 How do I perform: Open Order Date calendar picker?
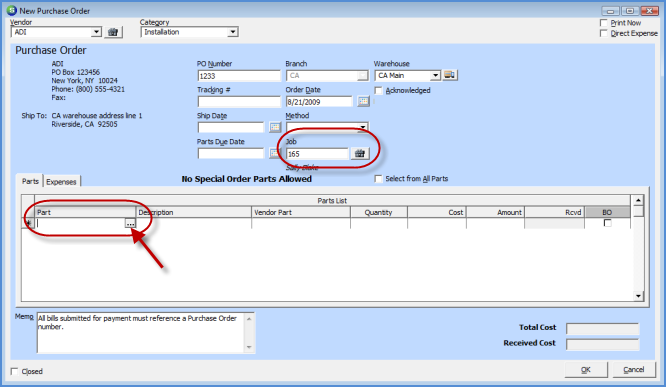363,102
